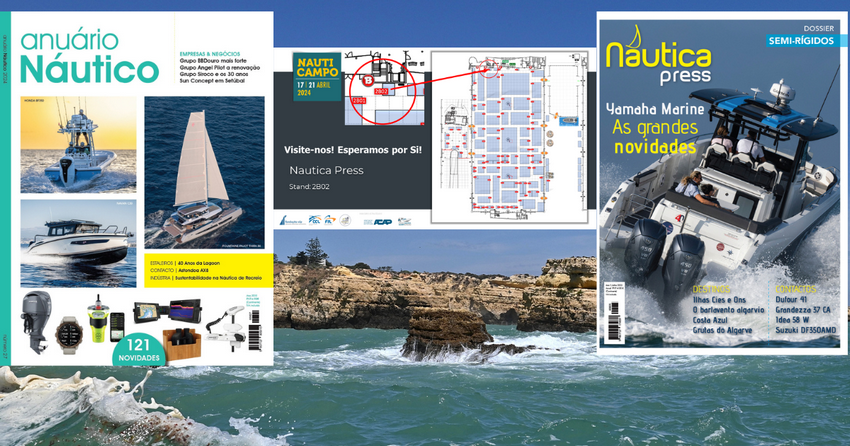Select the white trolling motor image

[226, 327]
